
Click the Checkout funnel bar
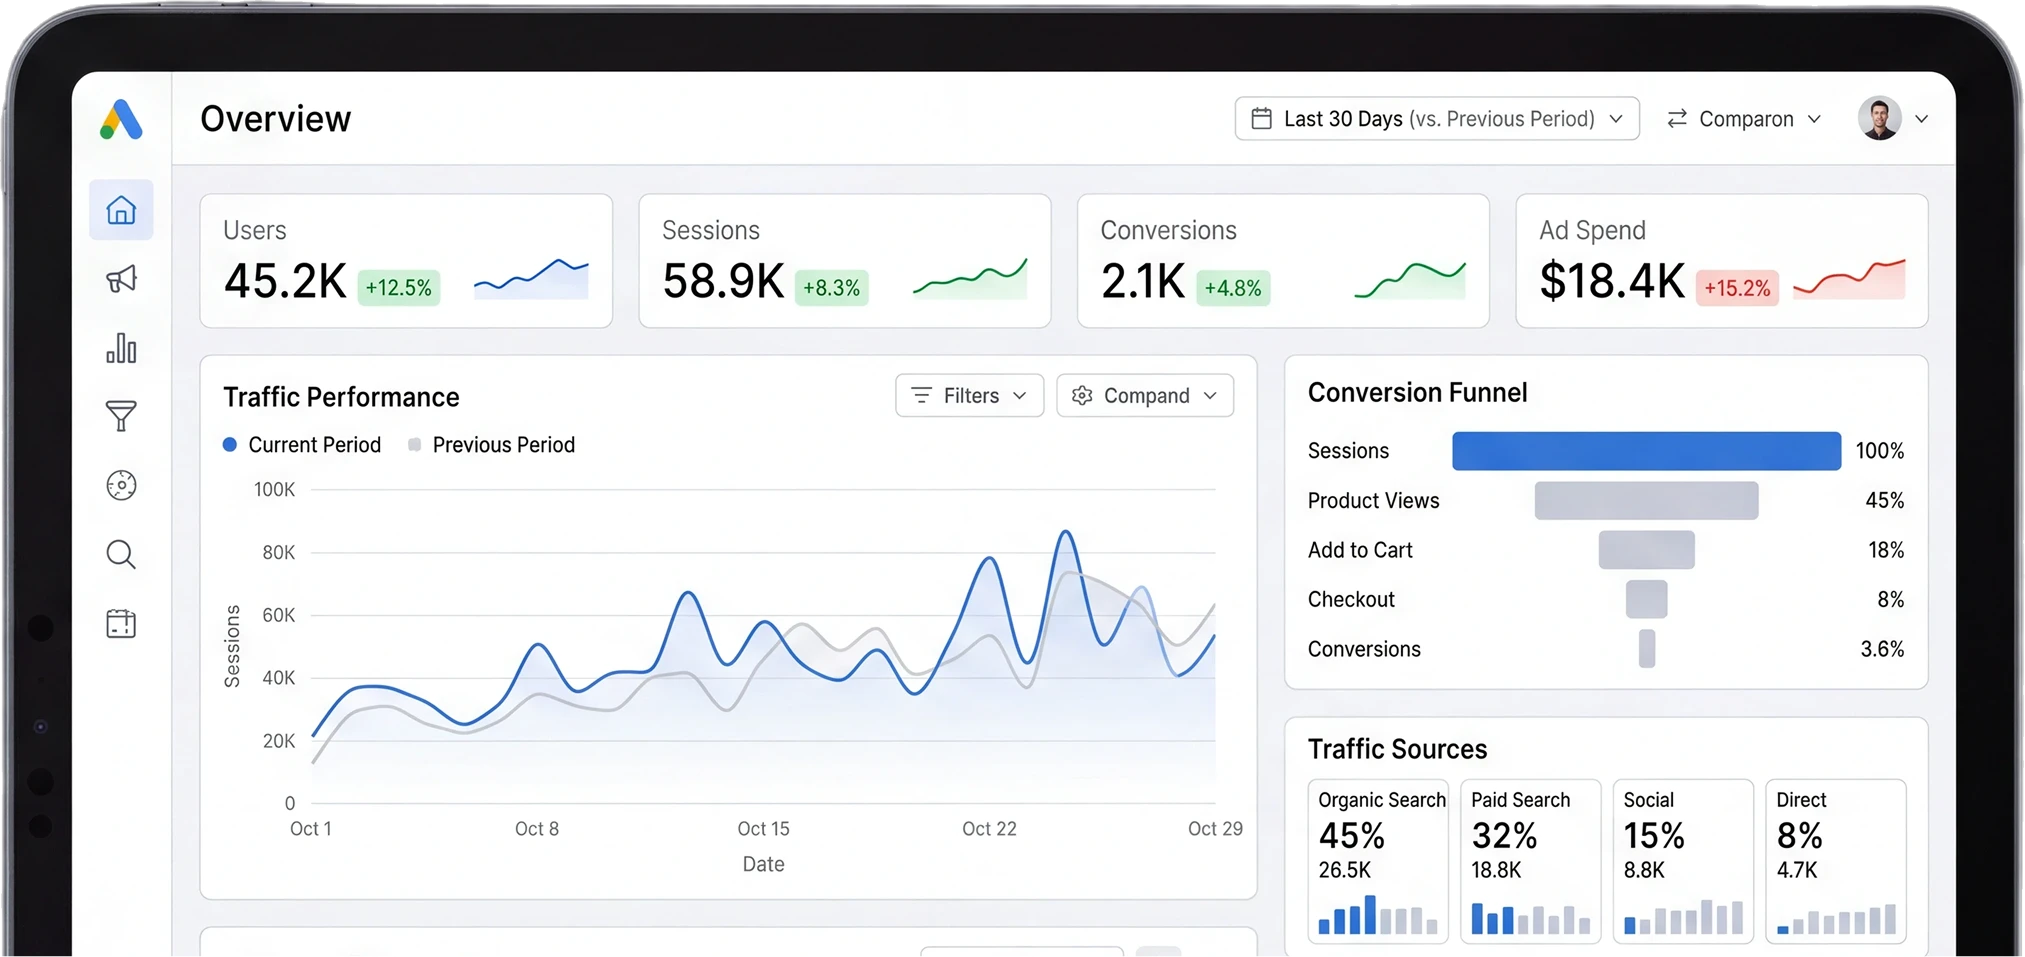coord(1646,599)
